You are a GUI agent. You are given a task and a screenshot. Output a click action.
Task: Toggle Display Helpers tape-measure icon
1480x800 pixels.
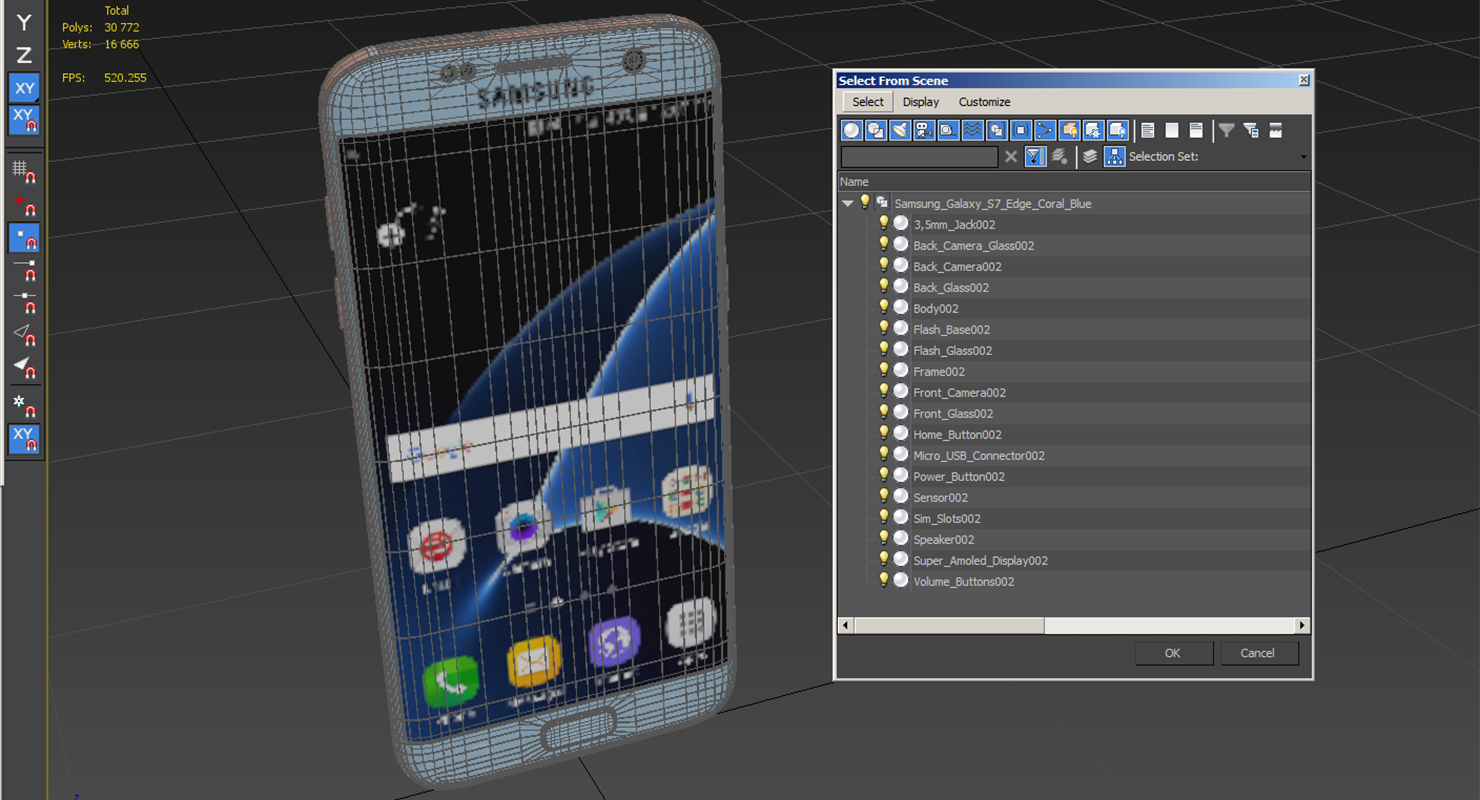948,130
